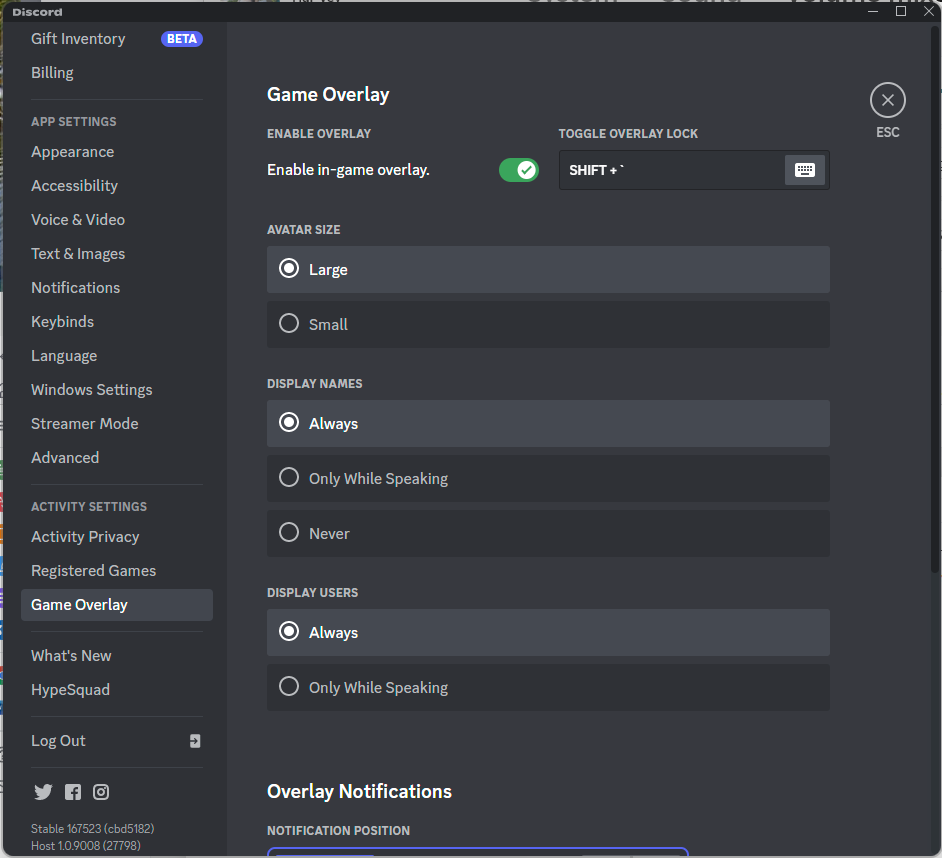Choose Only While Speaking under Display Names
Image resolution: width=942 pixels, height=858 pixels.
[x=548, y=478]
